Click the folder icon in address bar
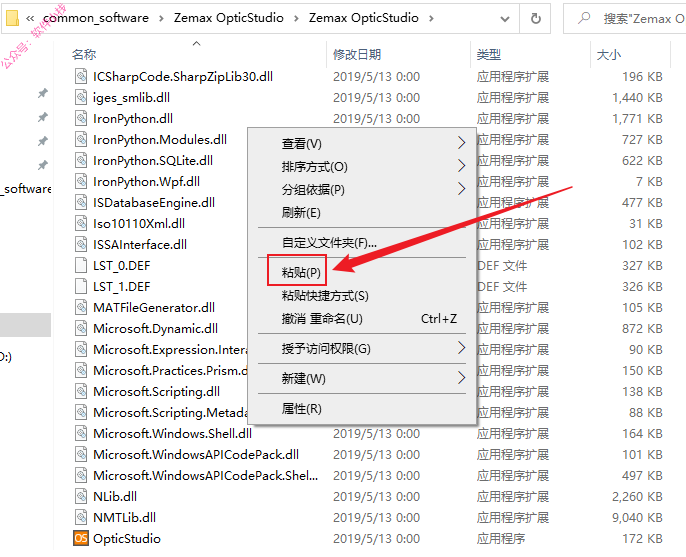Viewport: 686px width, 557px height. coord(12,18)
